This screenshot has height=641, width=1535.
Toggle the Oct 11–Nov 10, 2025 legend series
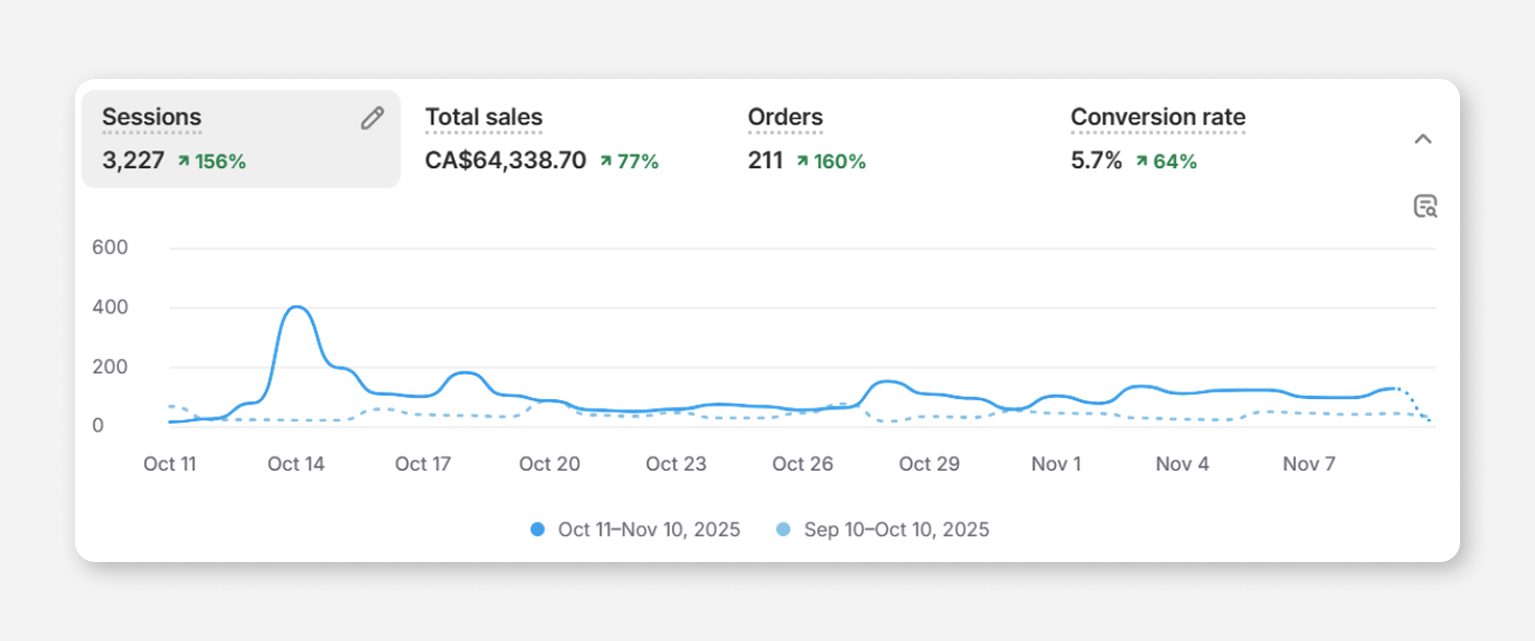(649, 530)
